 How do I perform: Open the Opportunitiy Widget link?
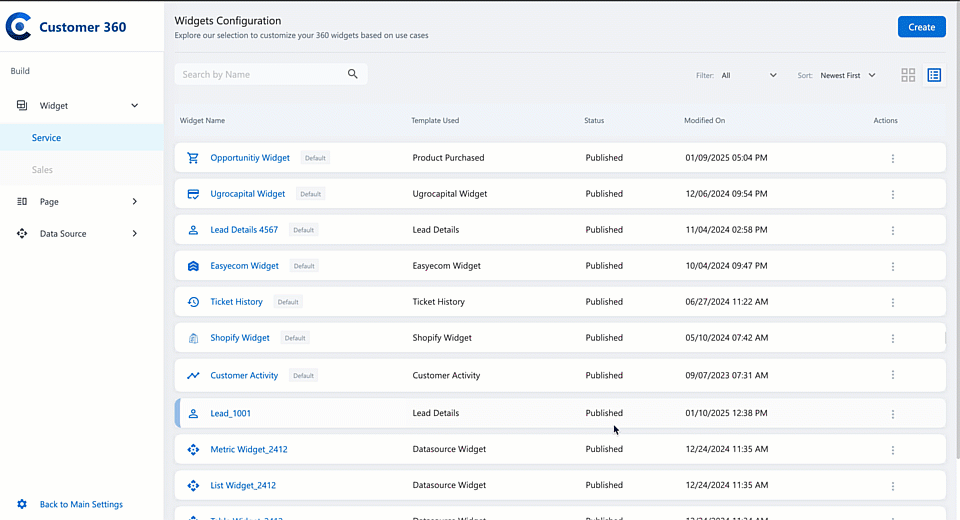click(x=250, y=157)
